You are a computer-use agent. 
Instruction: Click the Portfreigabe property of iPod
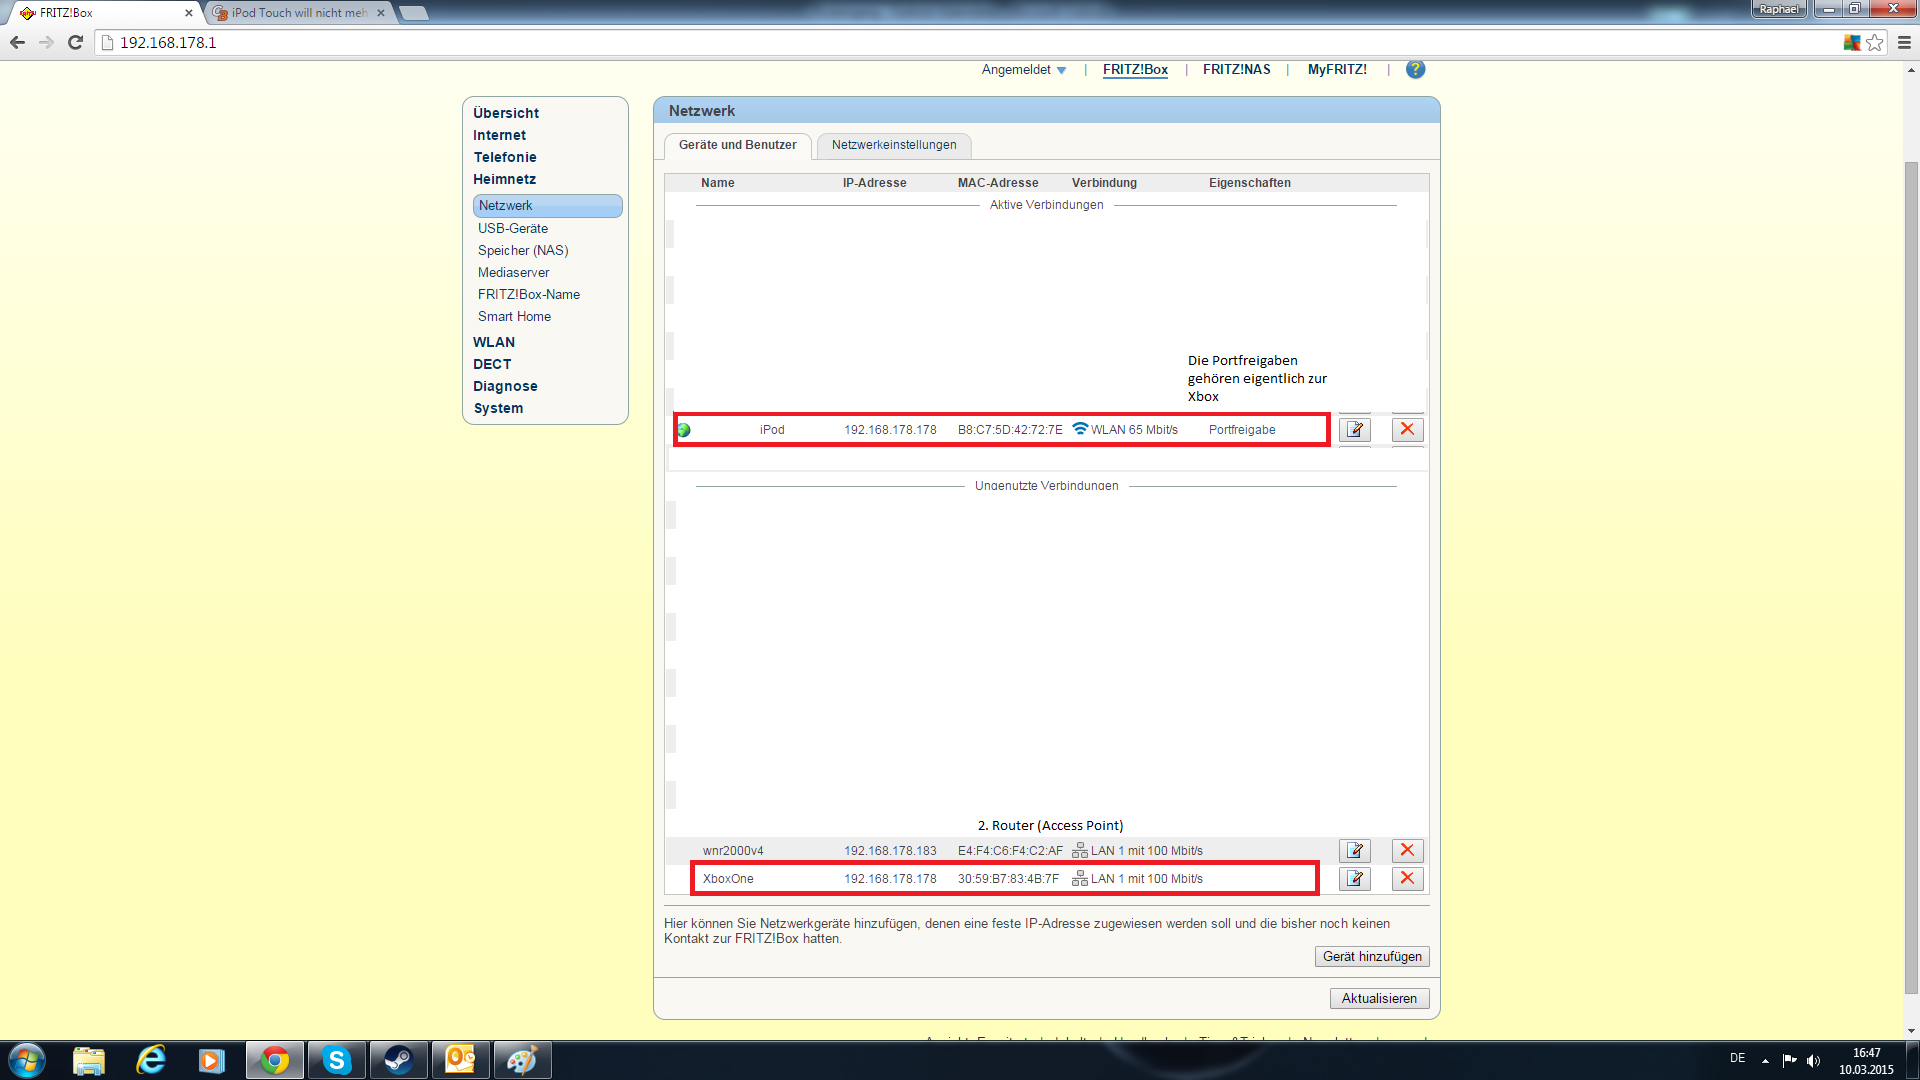(x=1242, y=430)
